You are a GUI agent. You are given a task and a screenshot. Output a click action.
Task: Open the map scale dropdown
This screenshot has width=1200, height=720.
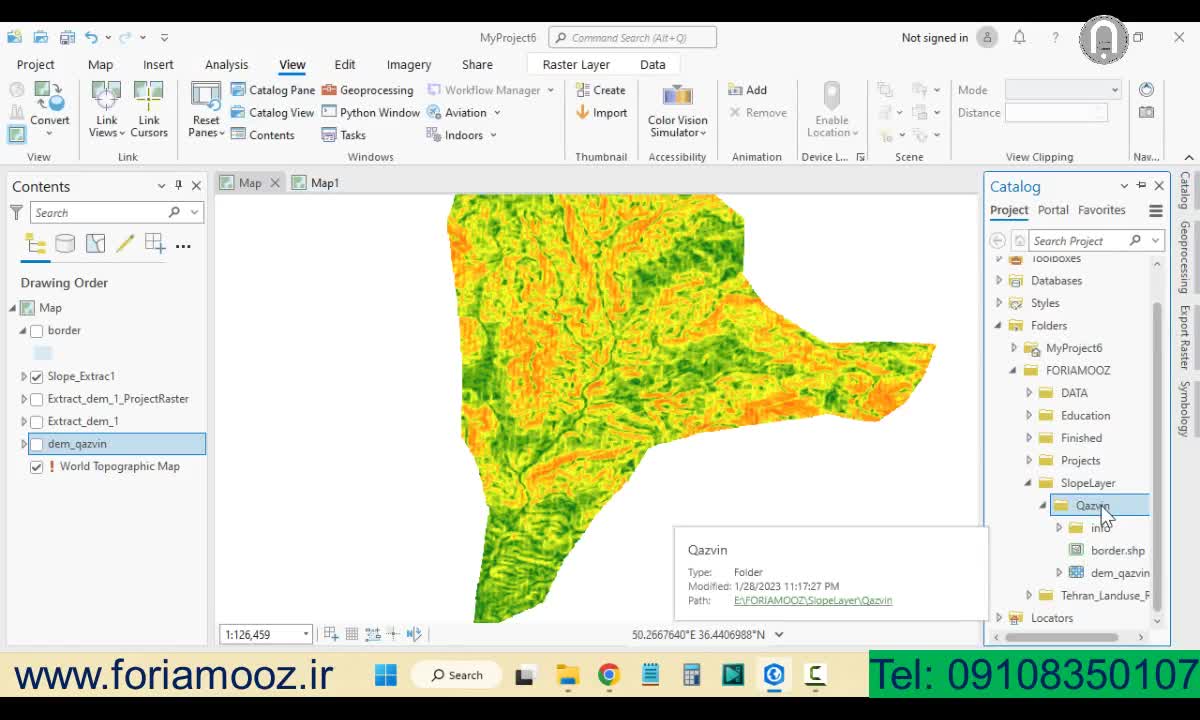point(306,634)
